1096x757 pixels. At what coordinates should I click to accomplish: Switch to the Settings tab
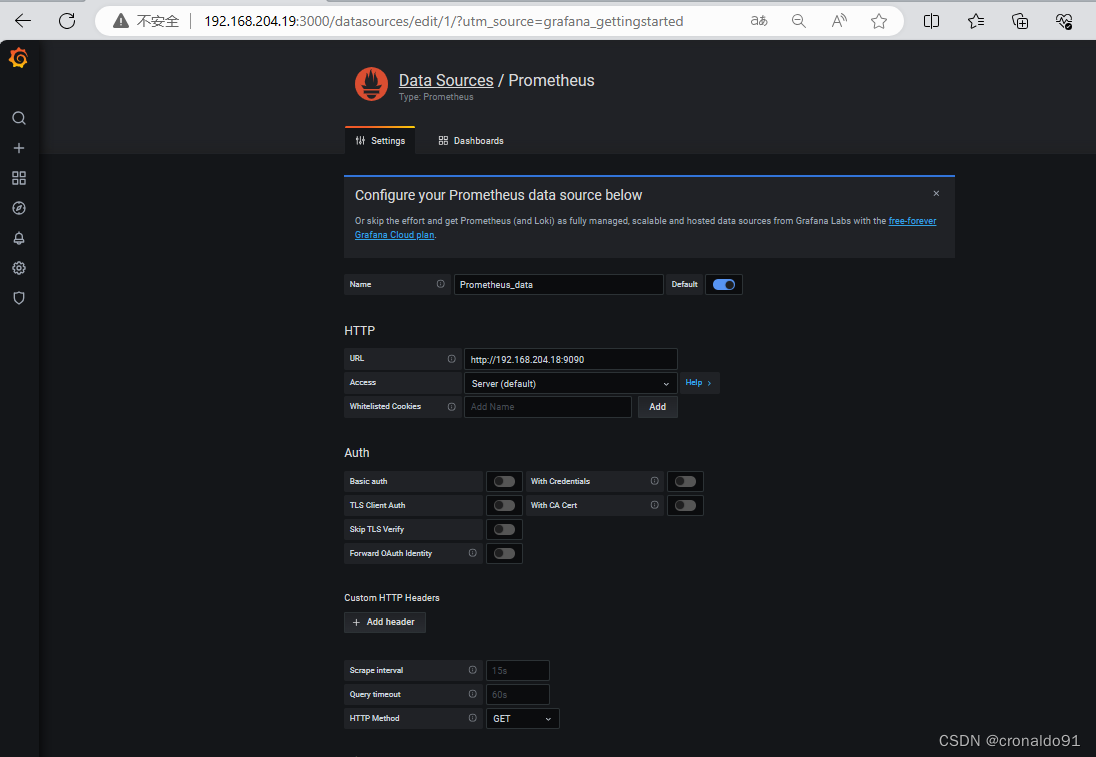[x=380, y=140]
